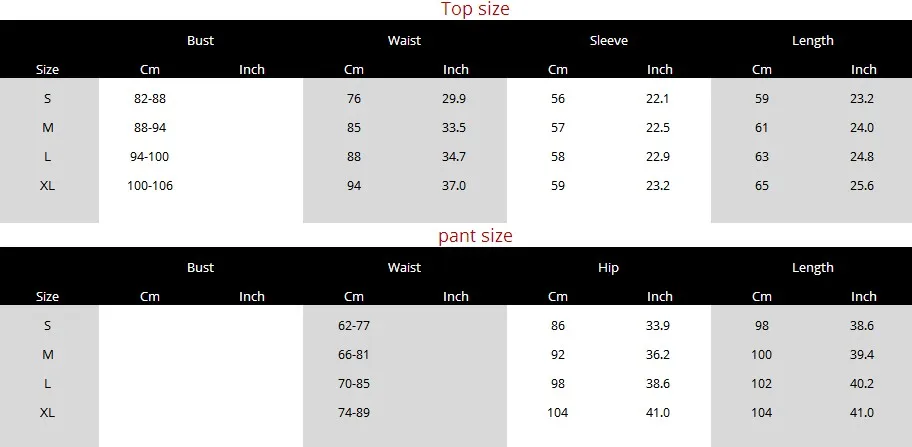The height and width of the screenshot is (447, 912).
Task: Click hip inch value 33.9
Action: (658, 326)
